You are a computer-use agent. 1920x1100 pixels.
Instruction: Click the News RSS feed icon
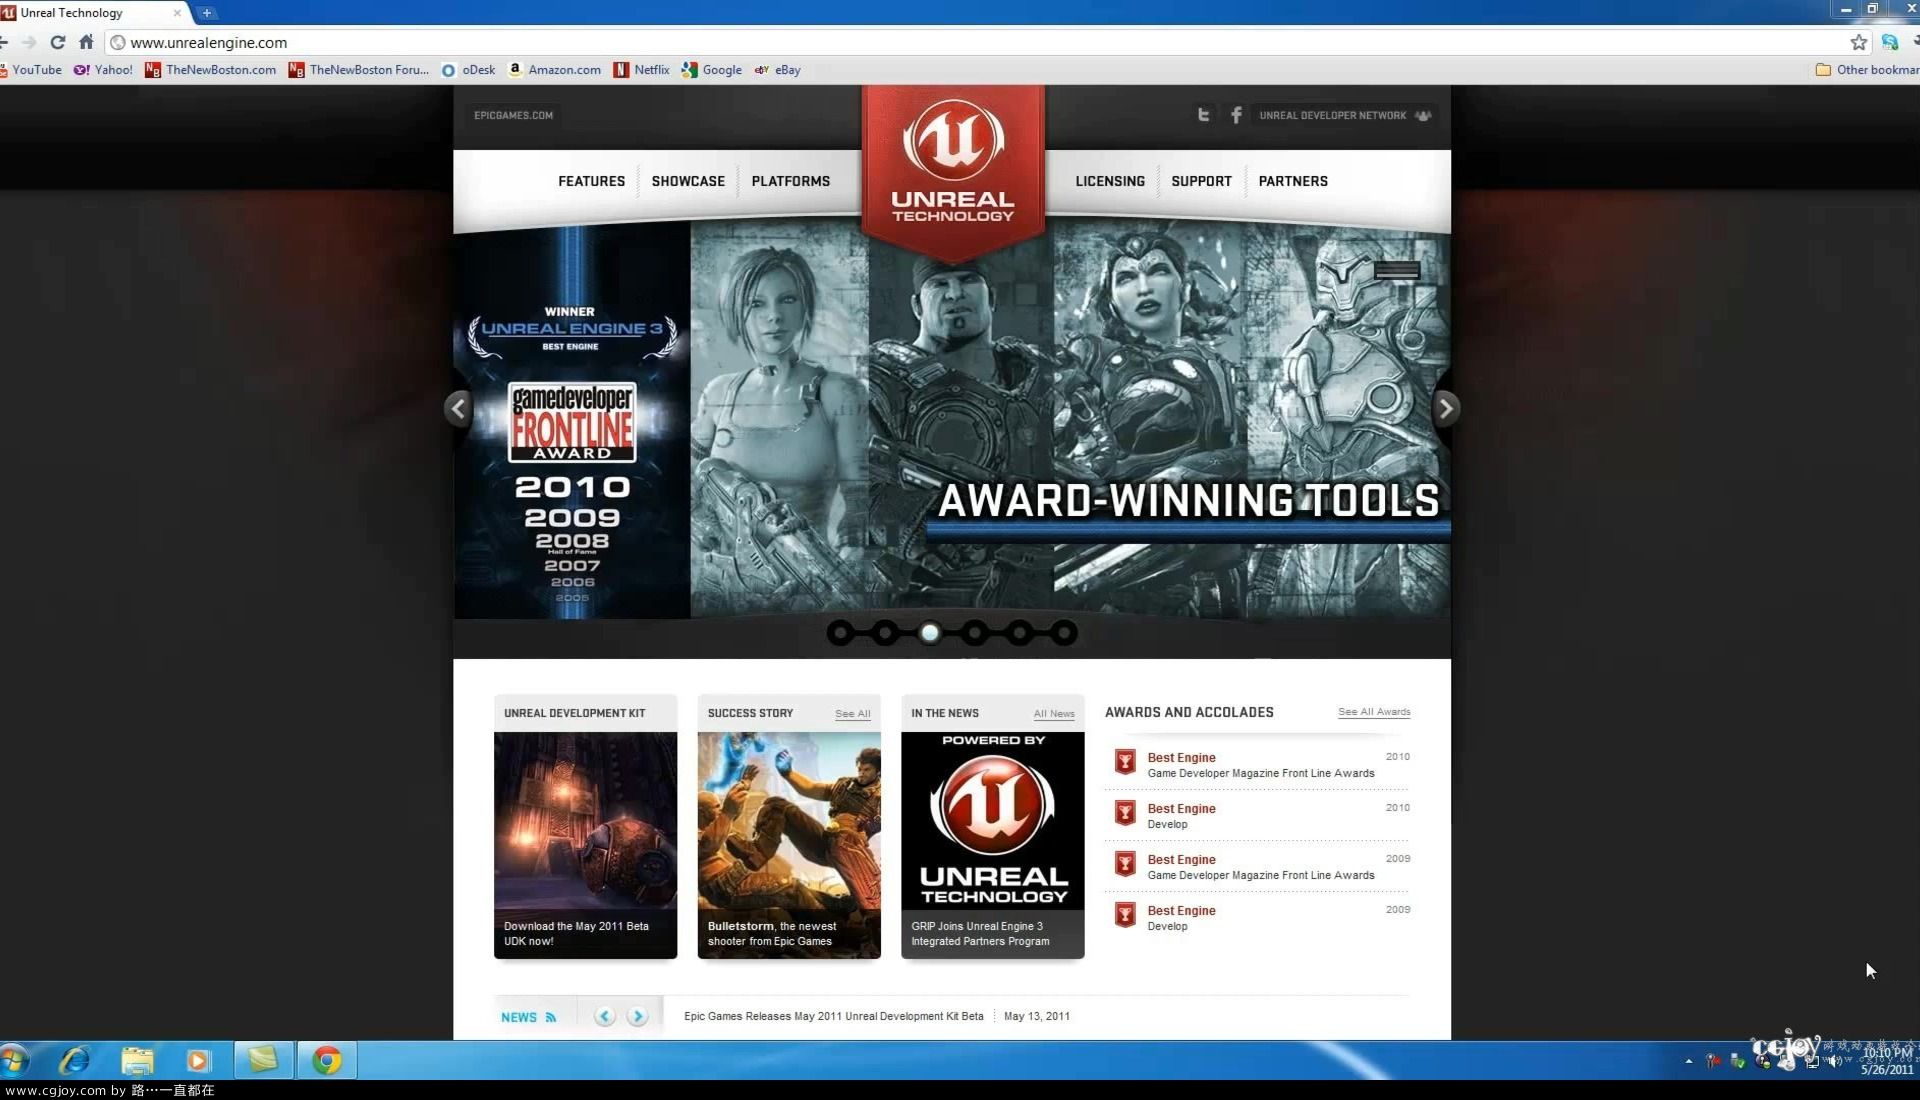pyautogui.click(x=551, y=1017)
